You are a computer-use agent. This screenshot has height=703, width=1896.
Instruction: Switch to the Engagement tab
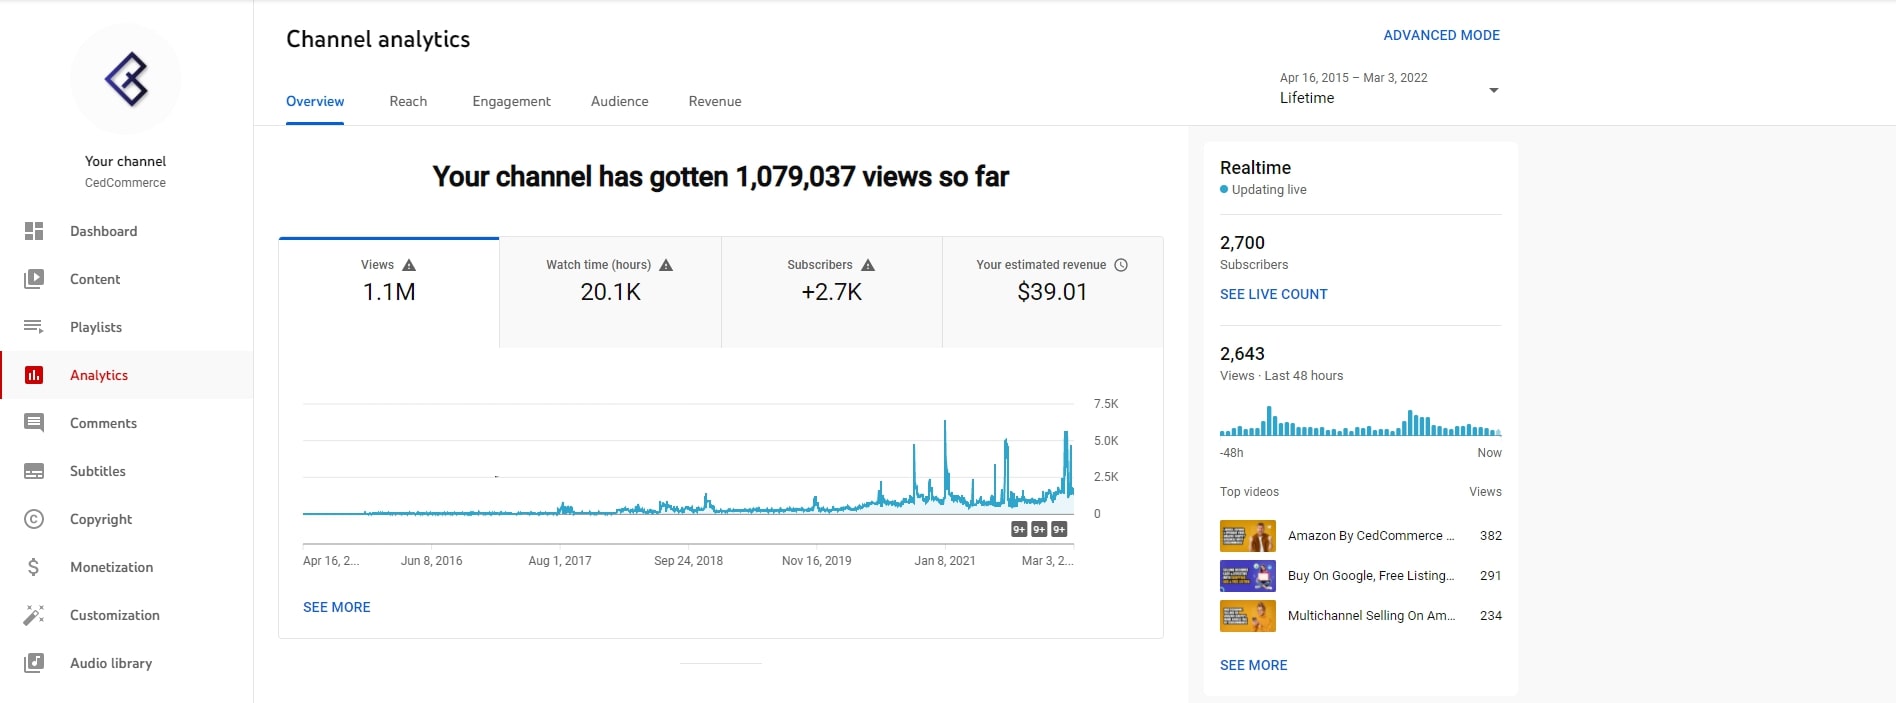click(511, 101)
